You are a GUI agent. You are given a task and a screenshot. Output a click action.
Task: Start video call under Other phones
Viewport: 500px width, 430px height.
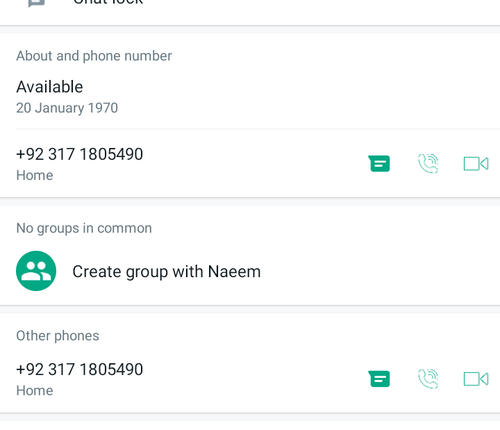[476, 379]
